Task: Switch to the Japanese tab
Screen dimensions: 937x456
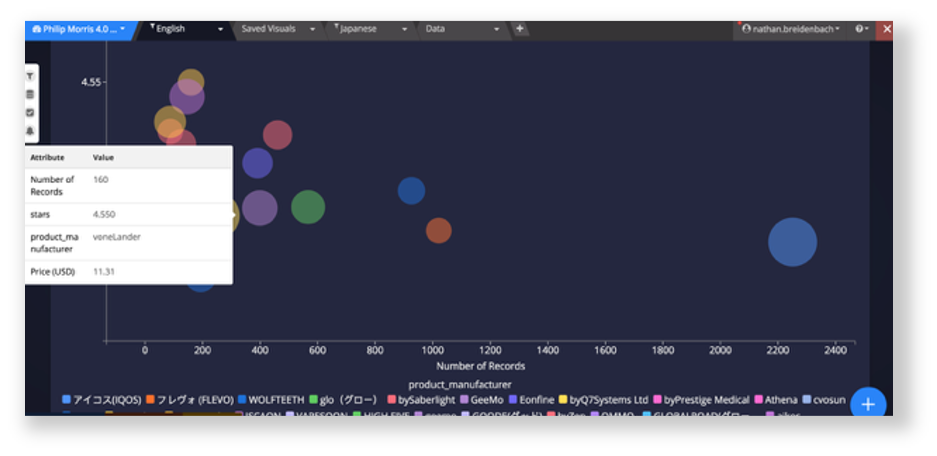Action: [x=357, y=29]
